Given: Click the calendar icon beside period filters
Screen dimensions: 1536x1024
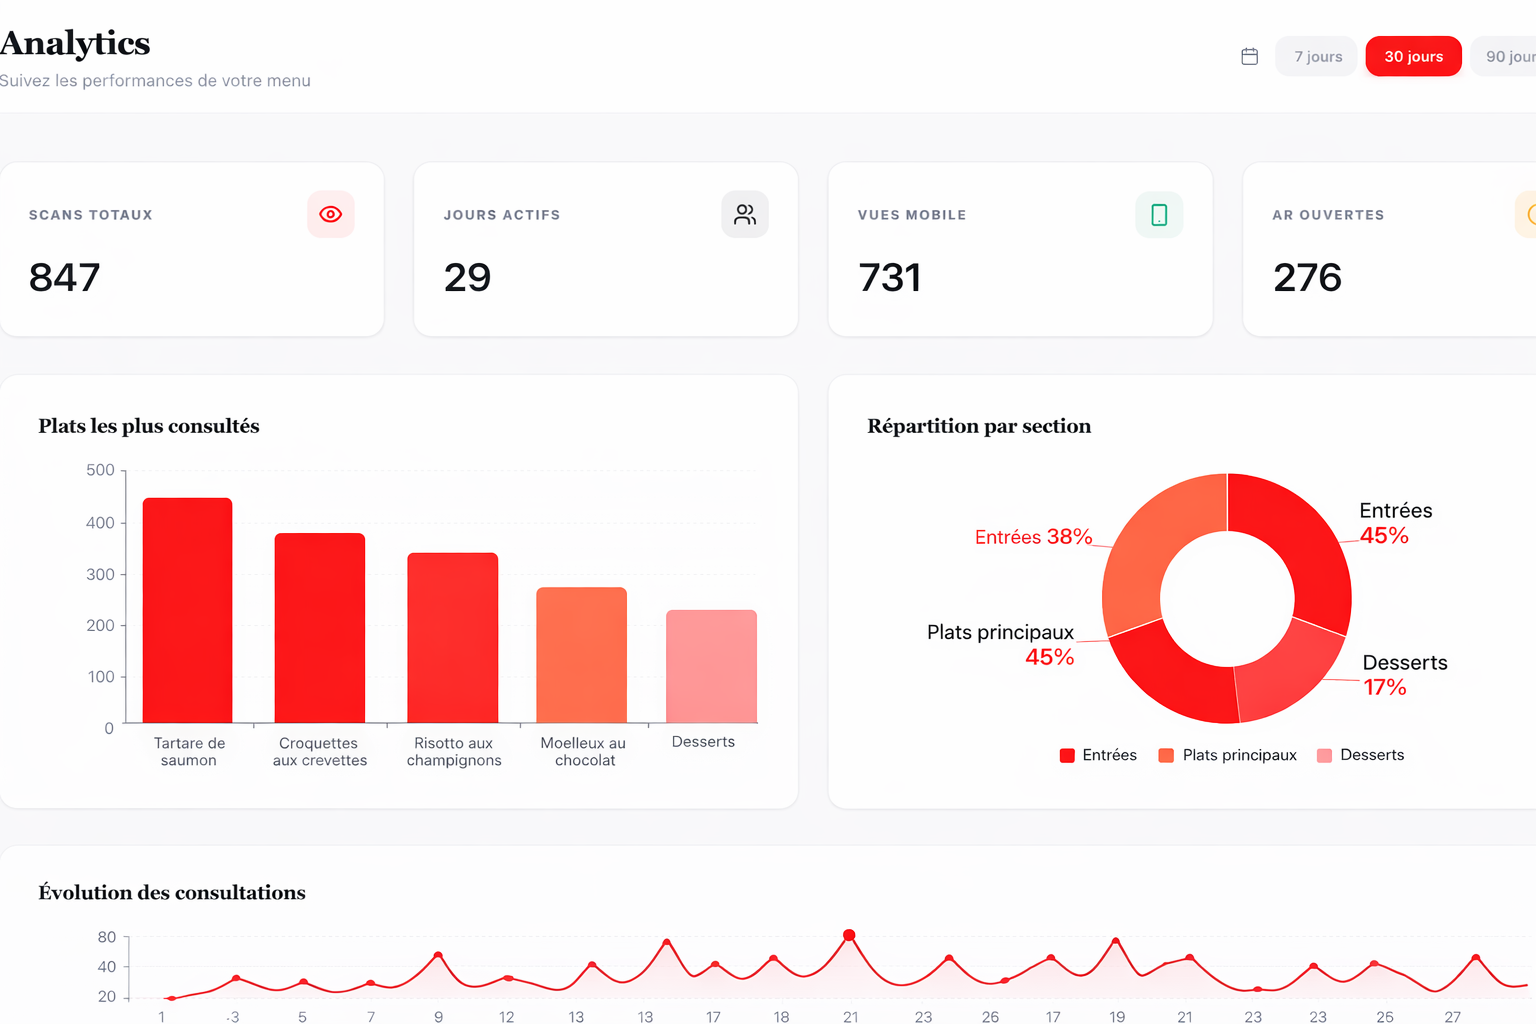Looking at the screenshot, I should point(1249,57).
